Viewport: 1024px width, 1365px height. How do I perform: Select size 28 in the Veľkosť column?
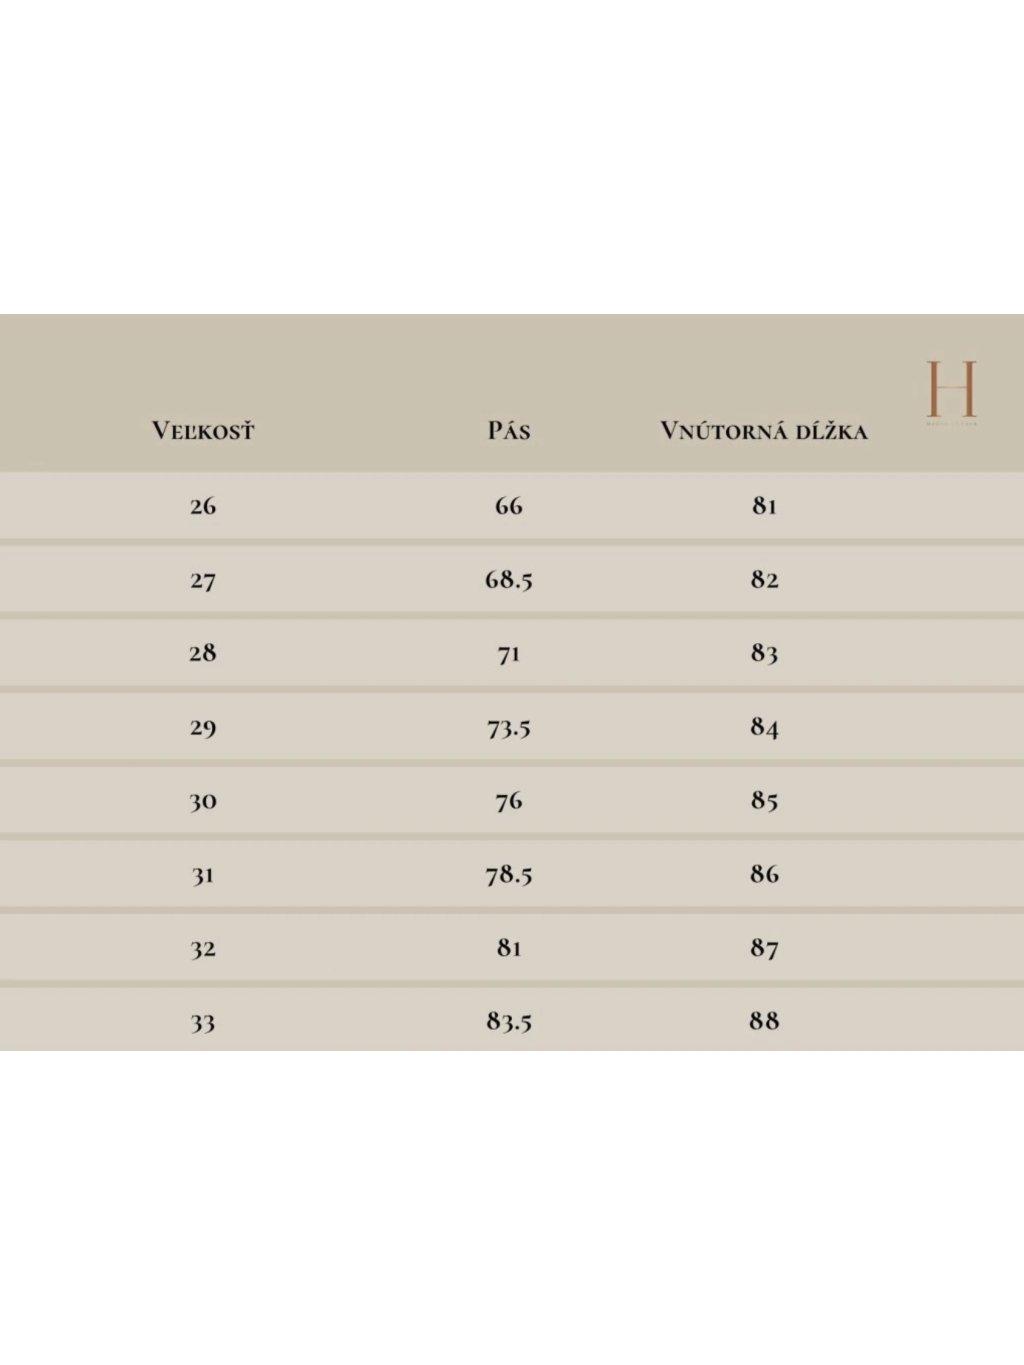coord(203,653)
